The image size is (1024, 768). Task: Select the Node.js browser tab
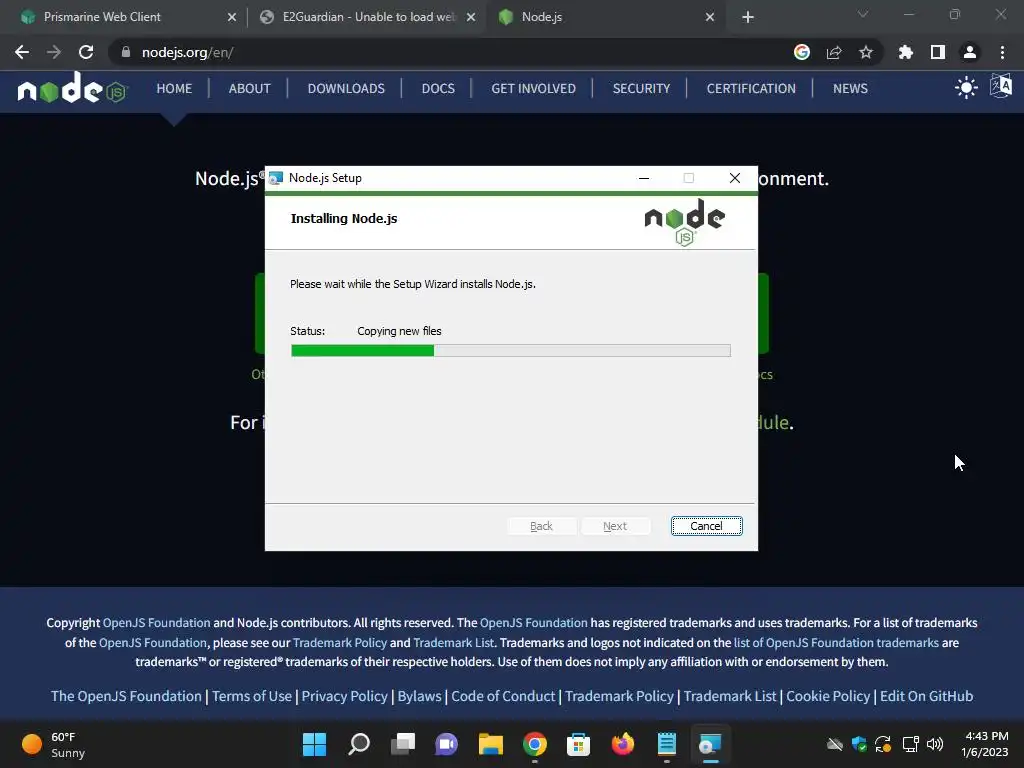click(x=607, y=17)
